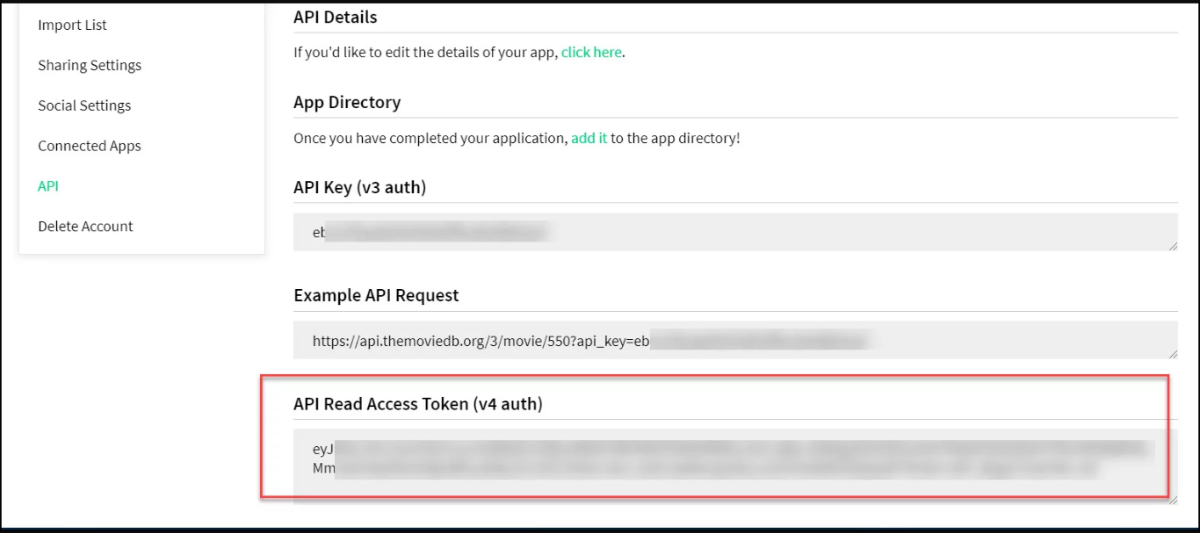
Task: Click the Read Access Token field resize handle
Action: [x=1172, y=498]
